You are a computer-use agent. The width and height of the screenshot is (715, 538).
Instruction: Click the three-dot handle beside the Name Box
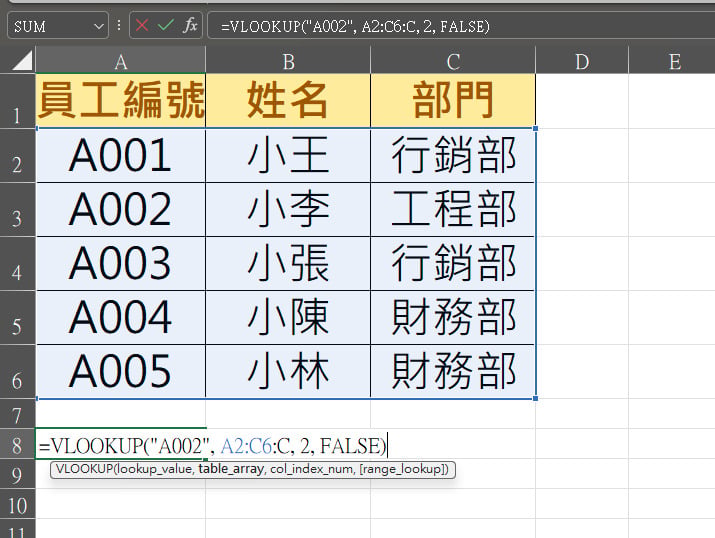click(x=119, y=25)
